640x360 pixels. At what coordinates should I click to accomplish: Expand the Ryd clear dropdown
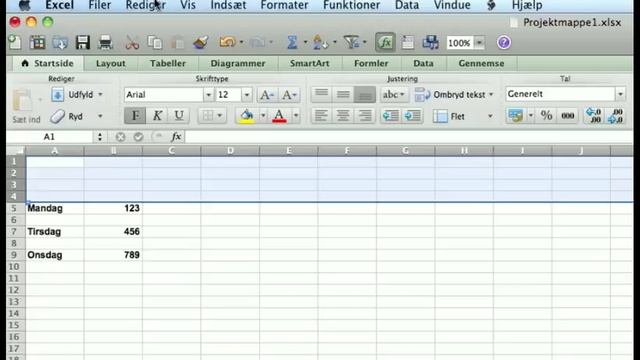pos(100,116)
